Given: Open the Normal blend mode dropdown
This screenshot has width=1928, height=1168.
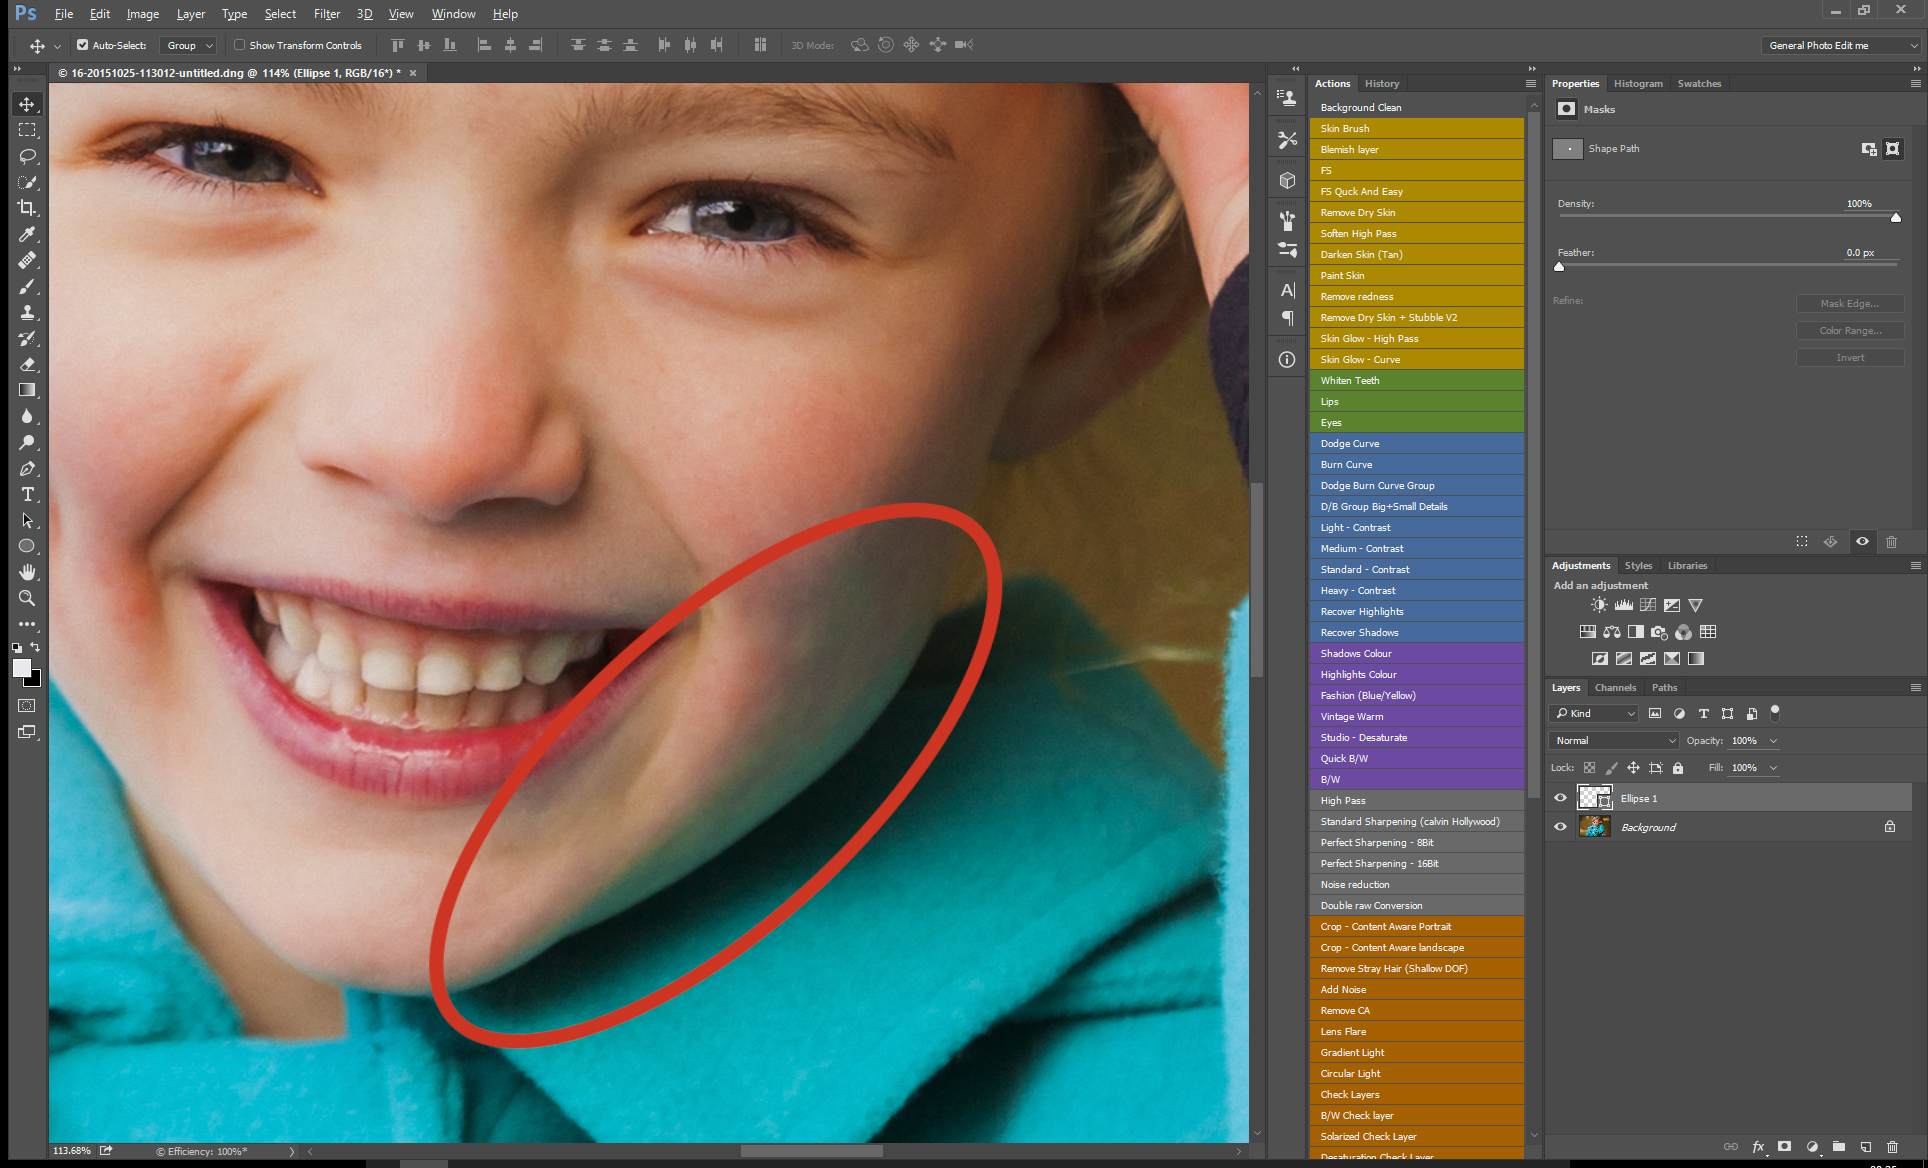Looking at the screenshot, I should tap(1614, 741).
